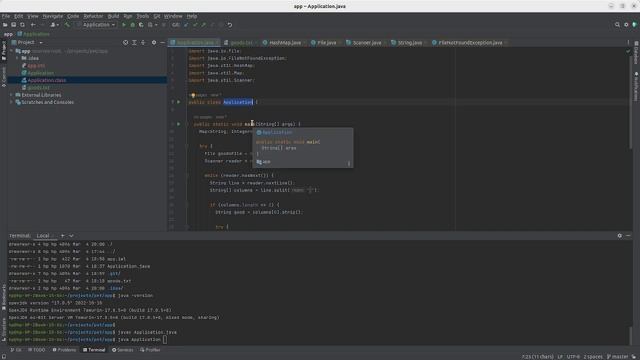This screenshot has width=640, height=360.
Task: Collapse the app root project node
Action: pyautogui.click(x=12, y=51)
